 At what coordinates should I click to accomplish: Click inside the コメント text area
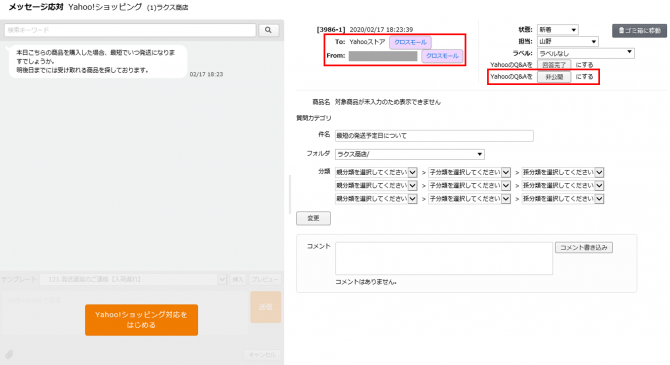tap(444, 258)
